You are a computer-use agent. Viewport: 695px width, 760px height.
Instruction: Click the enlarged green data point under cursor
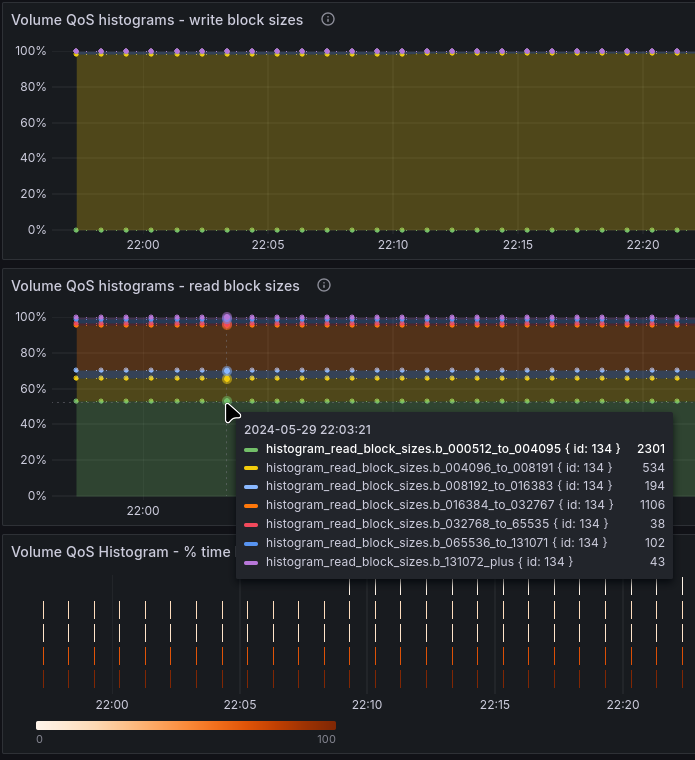(x=227, y=401)
